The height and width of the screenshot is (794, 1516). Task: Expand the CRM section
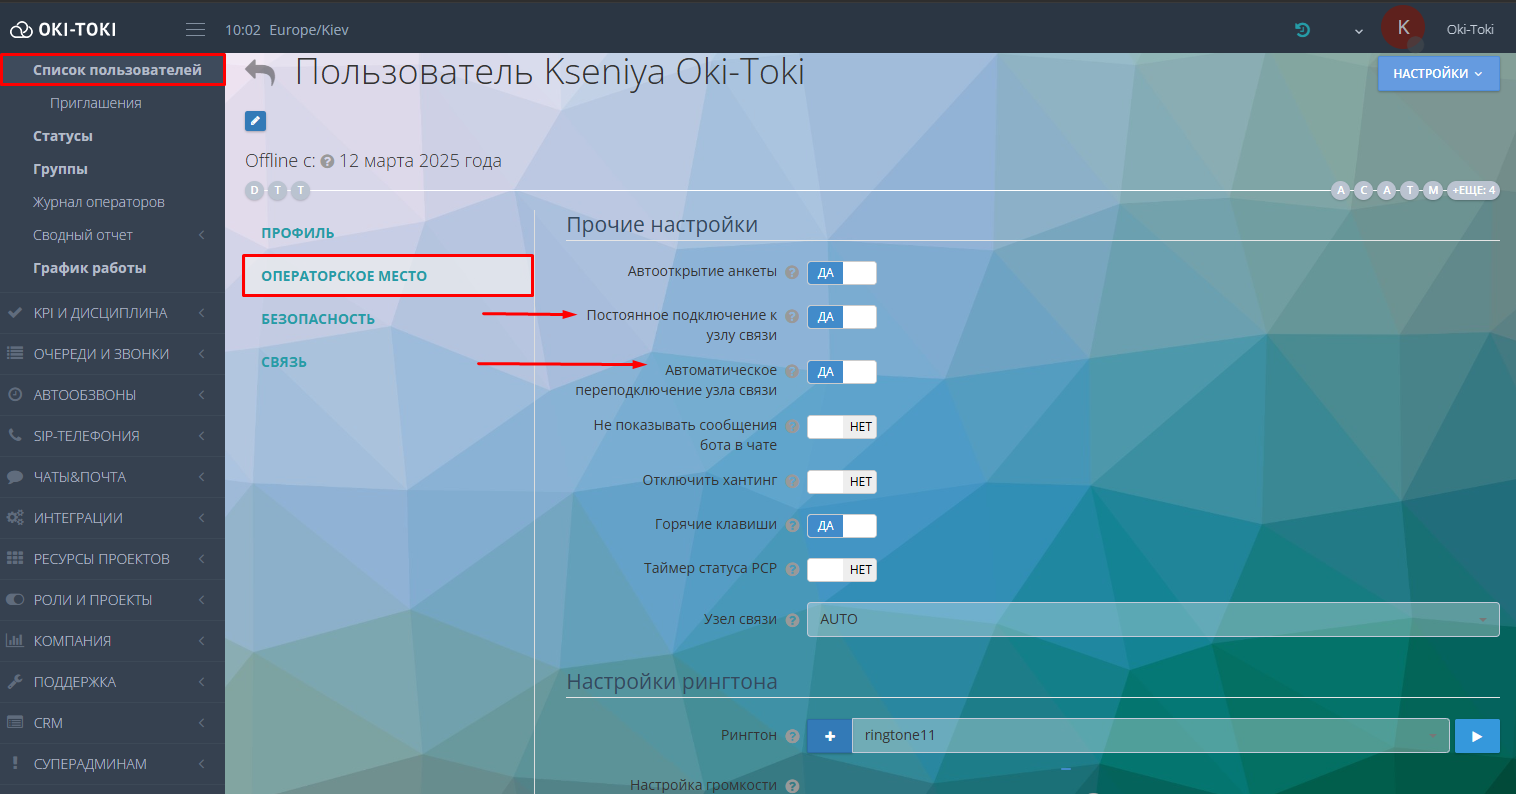tap(112, 723)
